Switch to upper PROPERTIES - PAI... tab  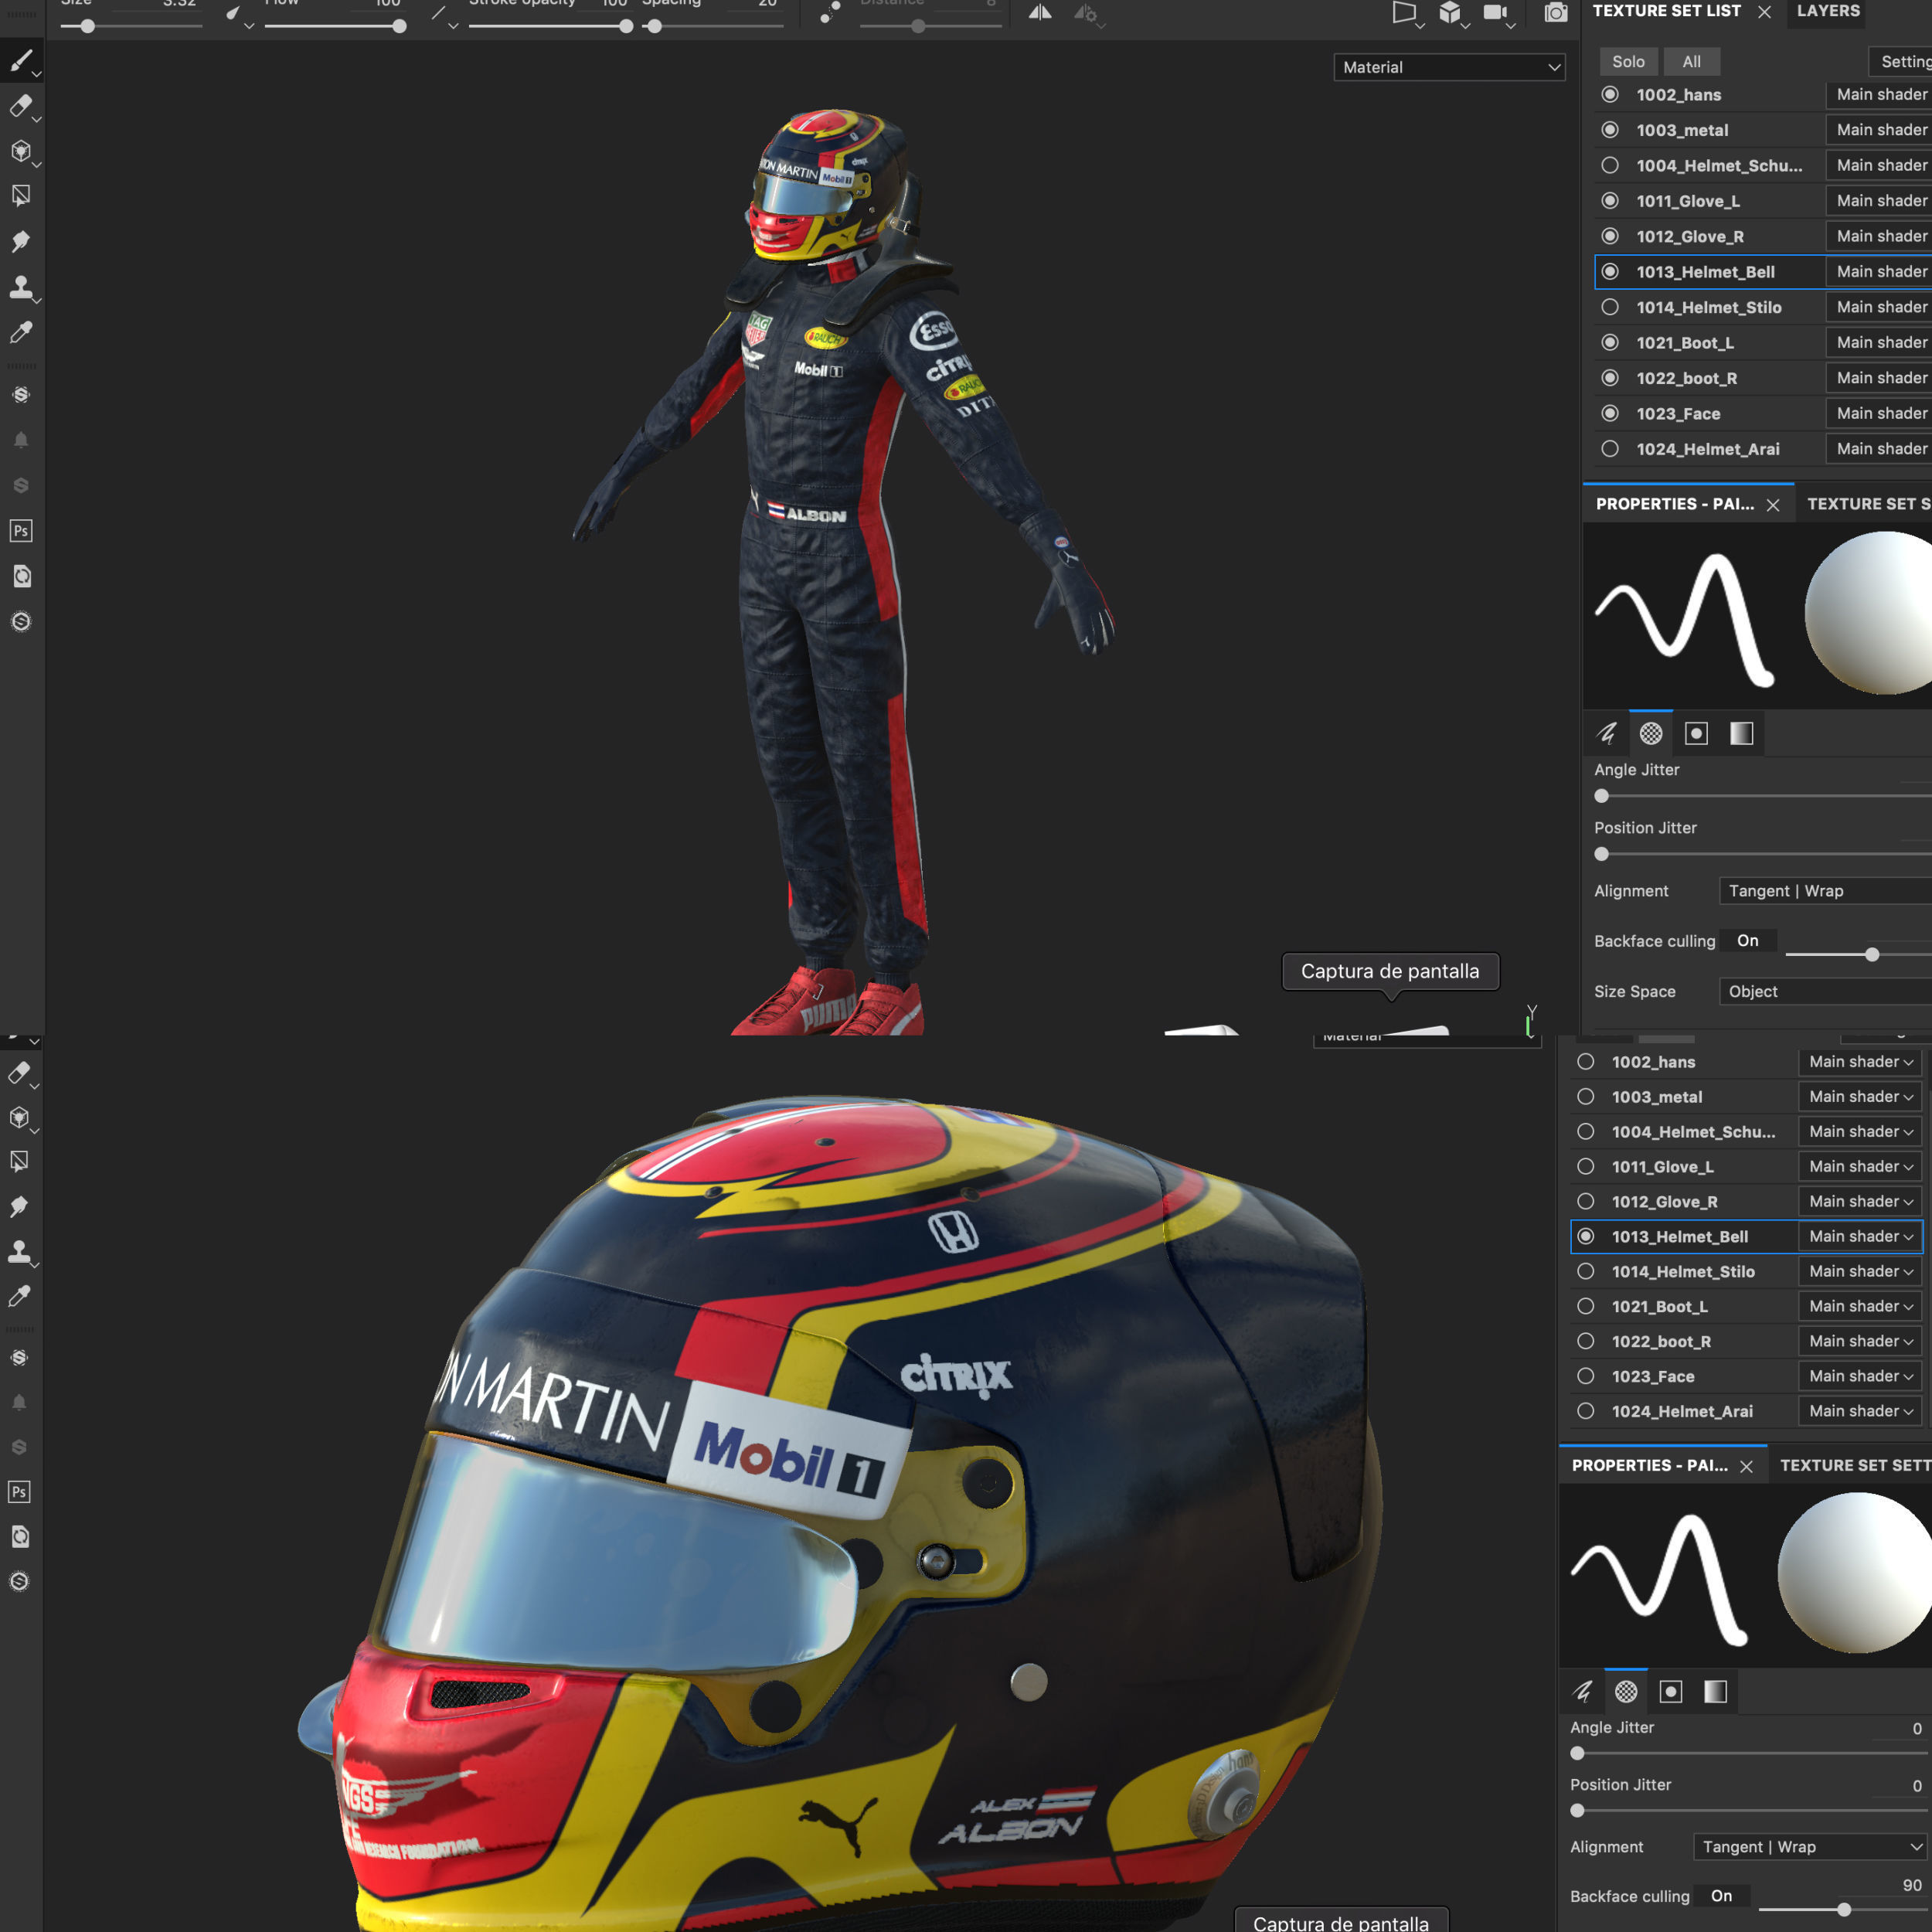point(1675,504)
